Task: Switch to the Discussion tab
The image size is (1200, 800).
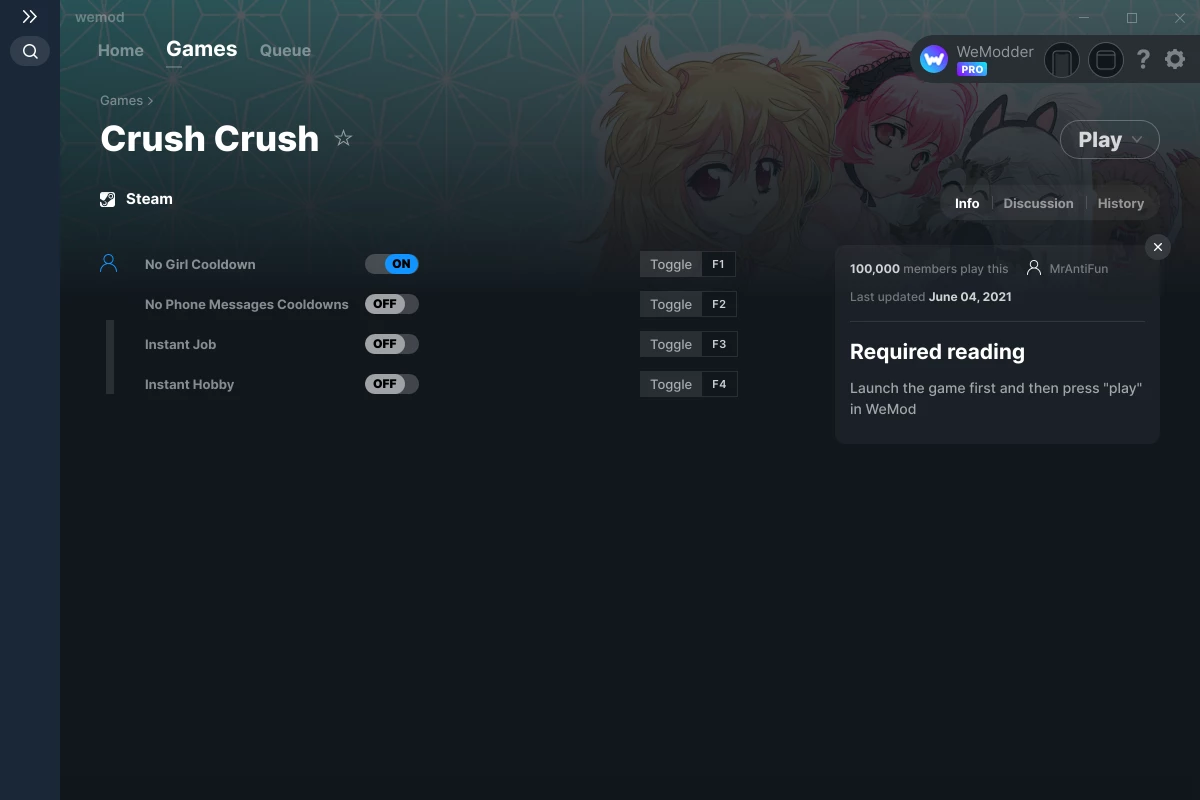Action: 1038,203
